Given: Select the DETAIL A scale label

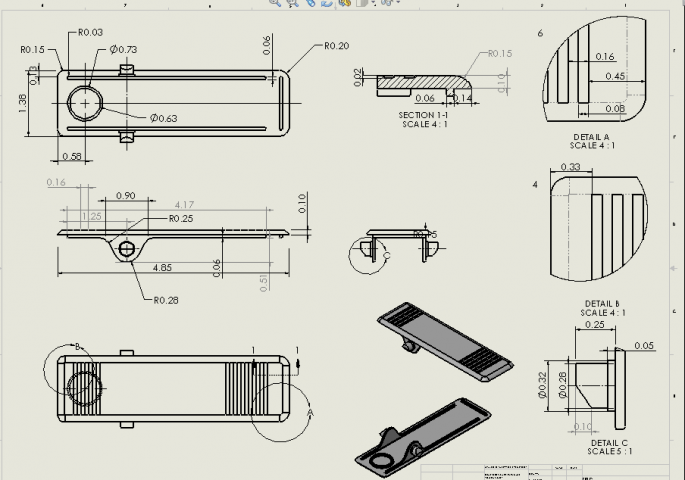Looking at the screenshot, I should coord(592,145).
